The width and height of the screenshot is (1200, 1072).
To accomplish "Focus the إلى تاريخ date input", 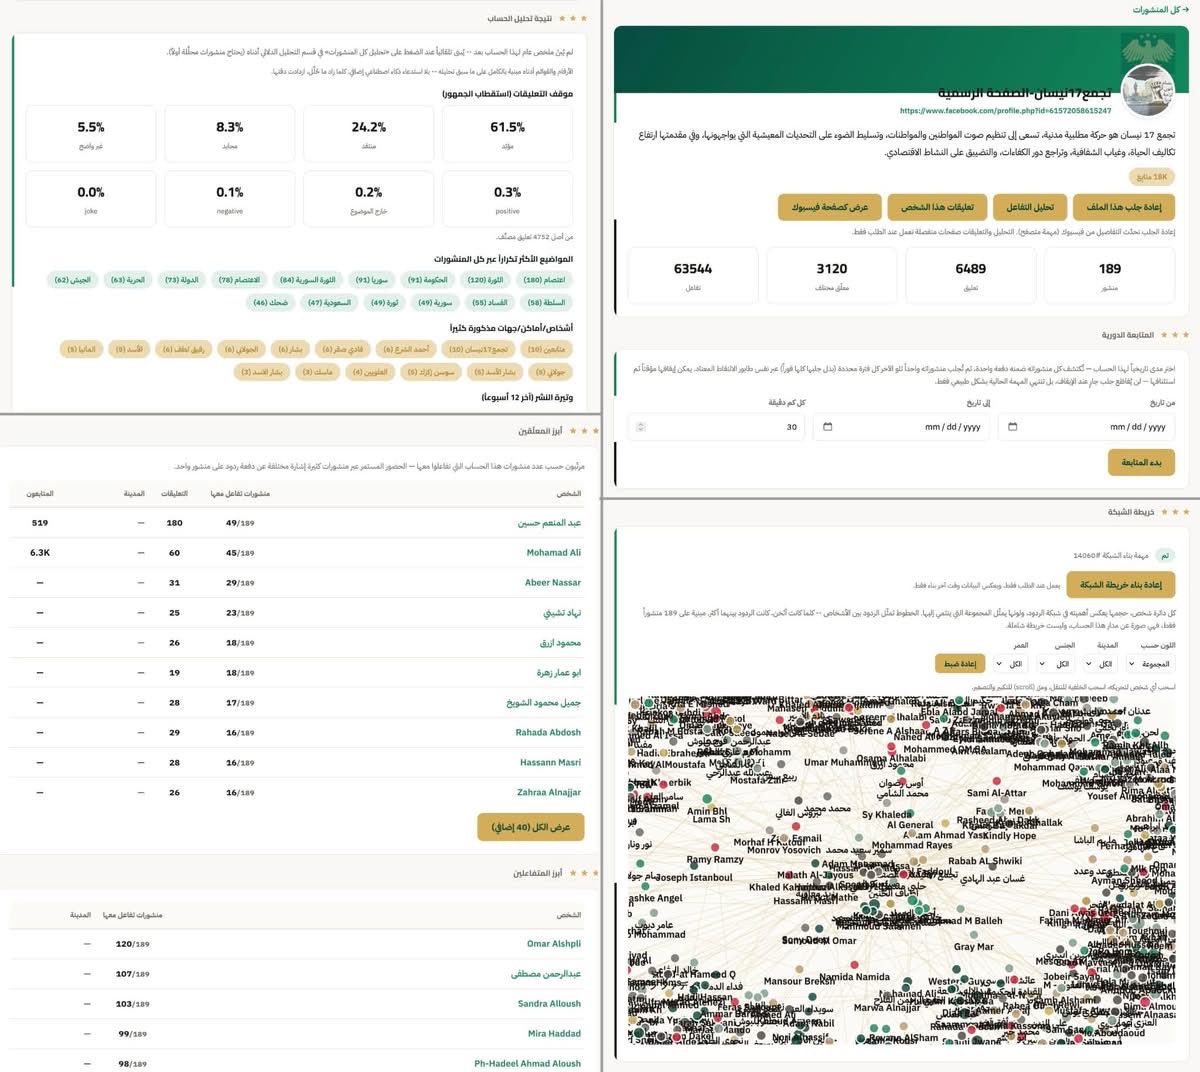I will (901, 427).
